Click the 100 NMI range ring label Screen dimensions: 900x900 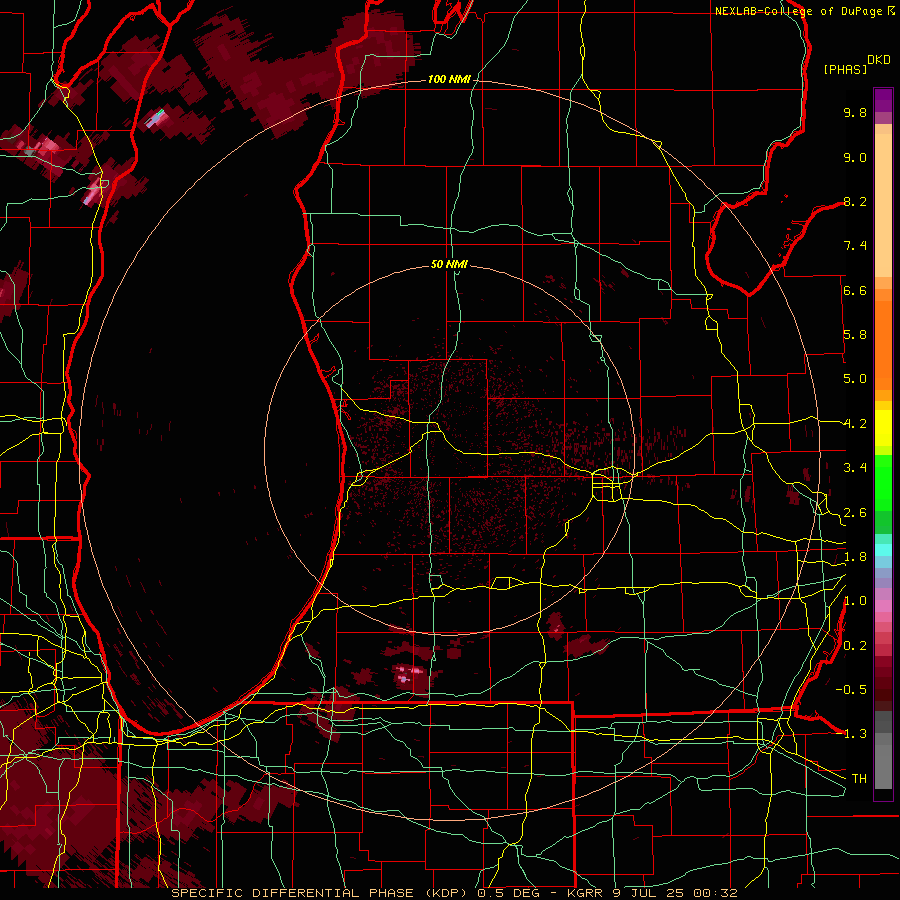click(449, 79)
